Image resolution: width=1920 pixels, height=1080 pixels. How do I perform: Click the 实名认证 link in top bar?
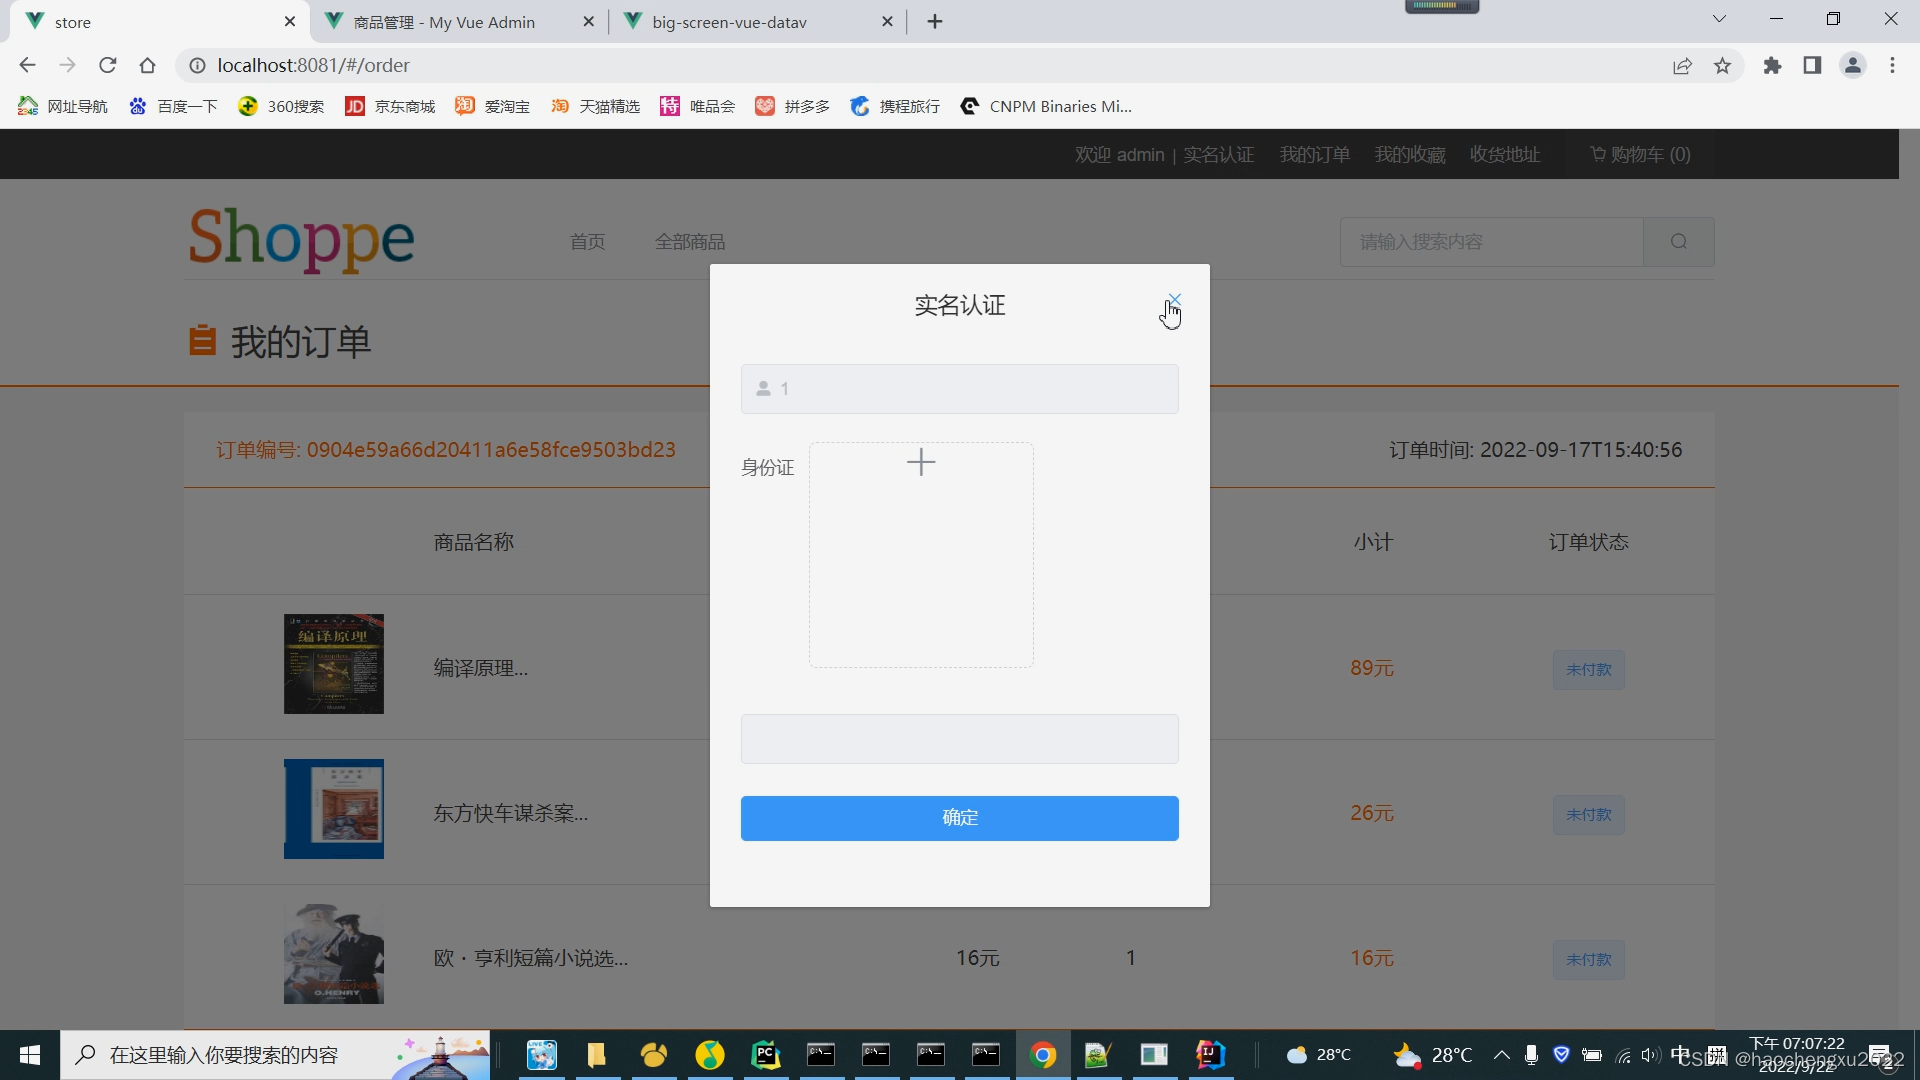pos(1218,155)
